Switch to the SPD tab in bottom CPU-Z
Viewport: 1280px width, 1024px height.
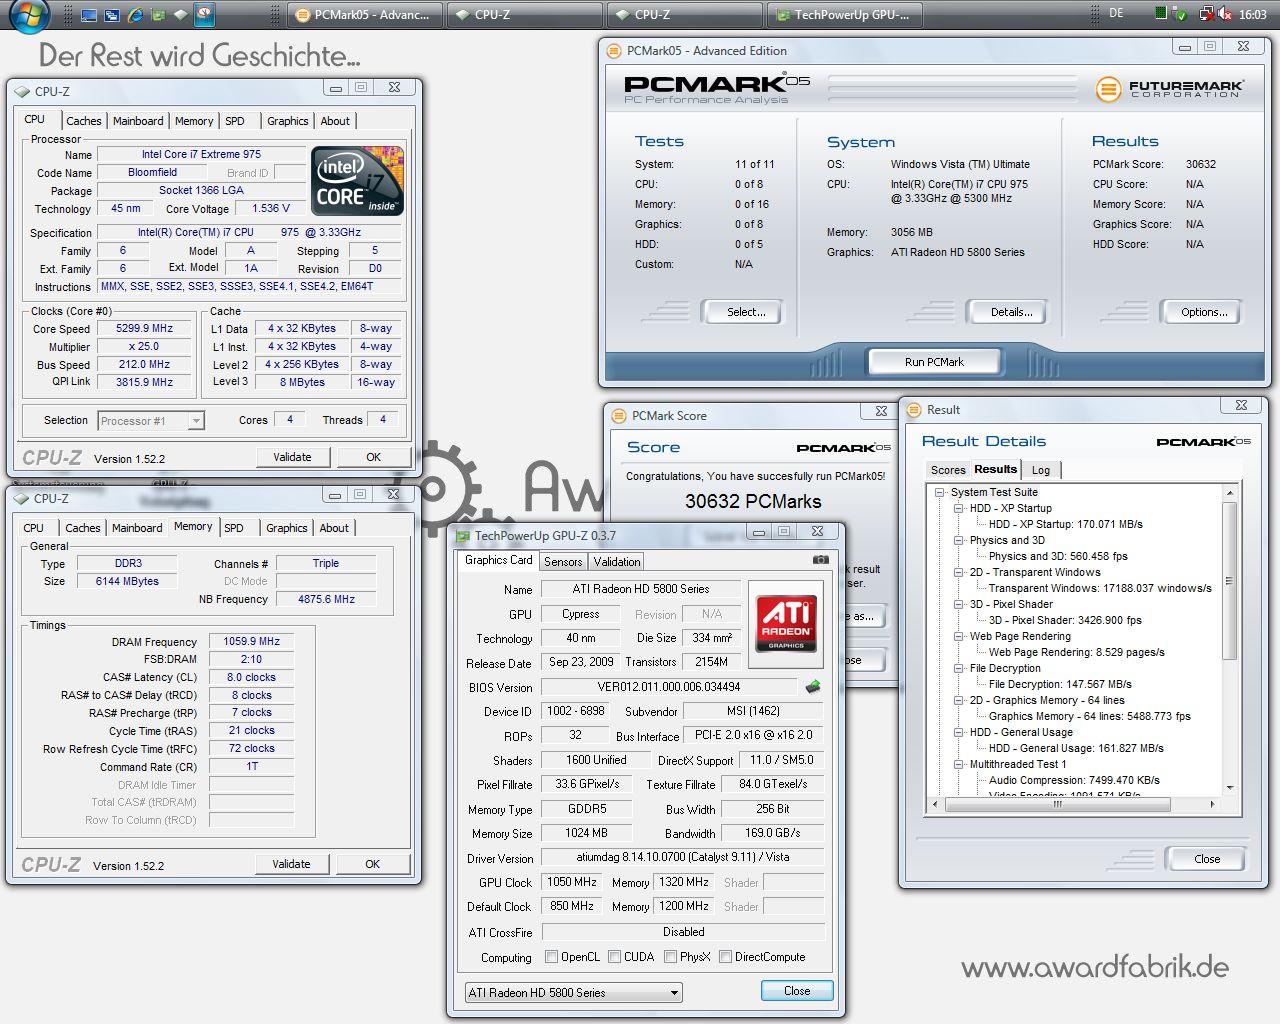(x=234, y=528)
